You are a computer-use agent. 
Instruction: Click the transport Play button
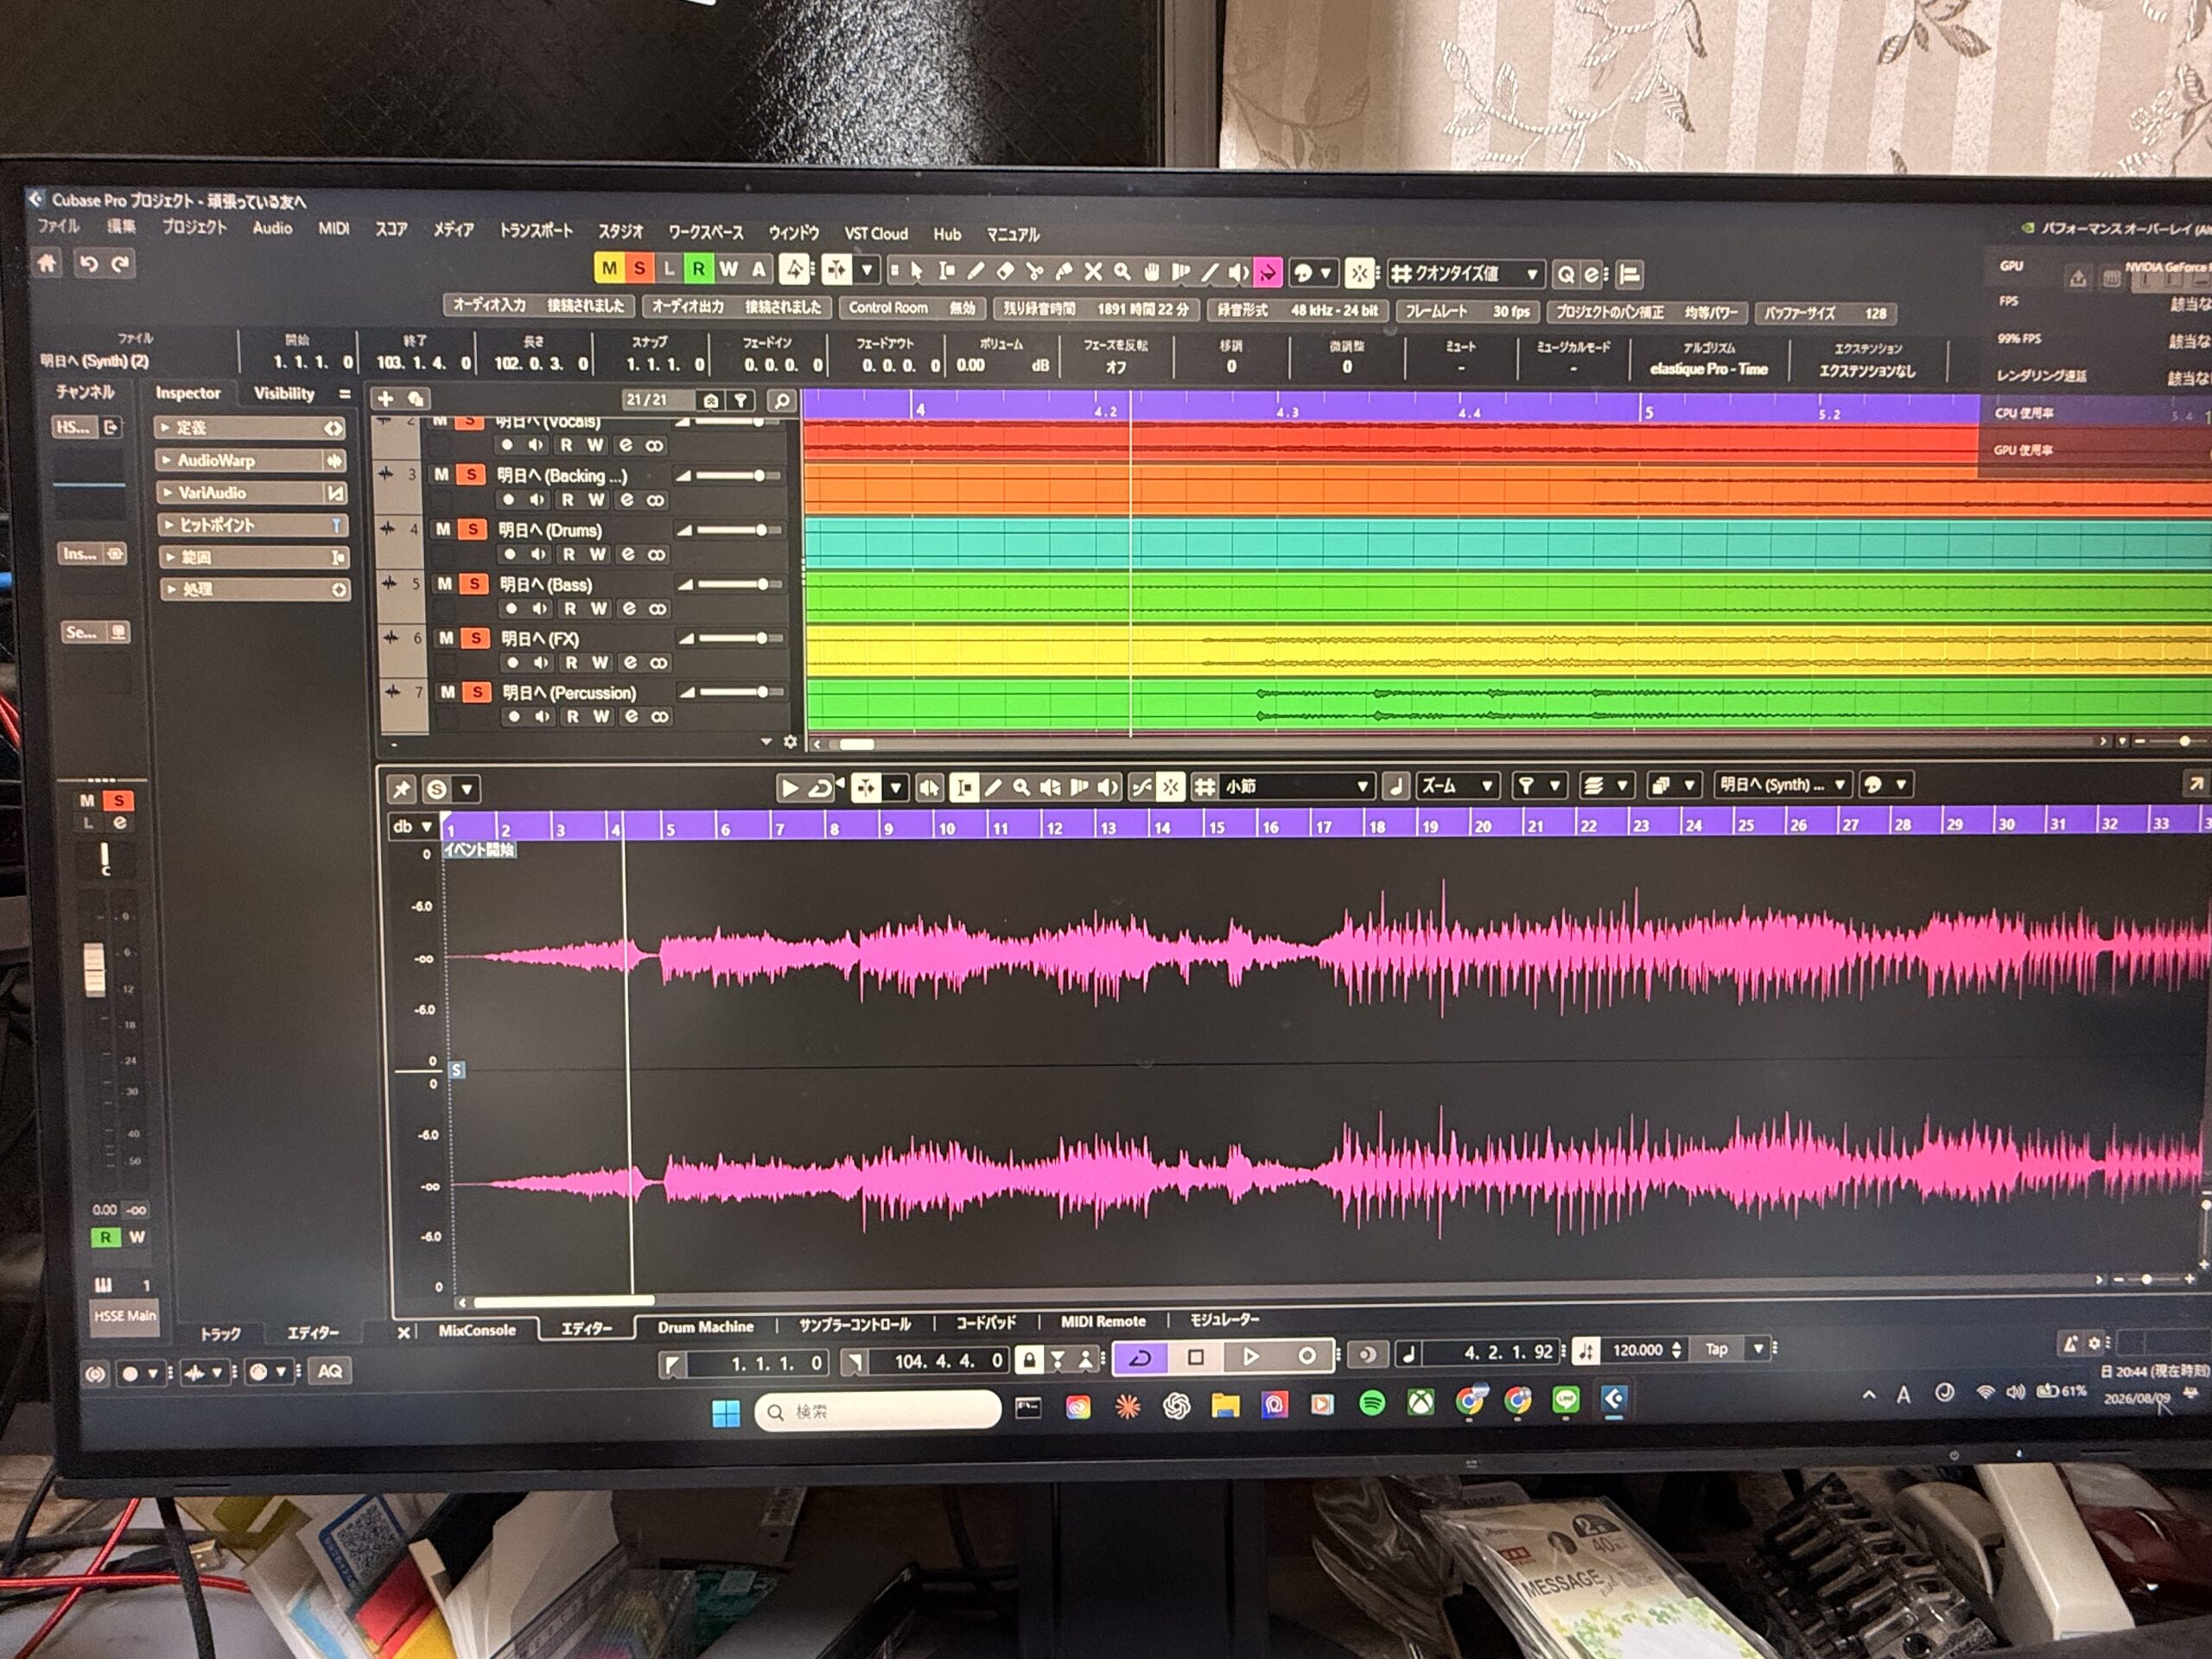coord(1250,1357)
